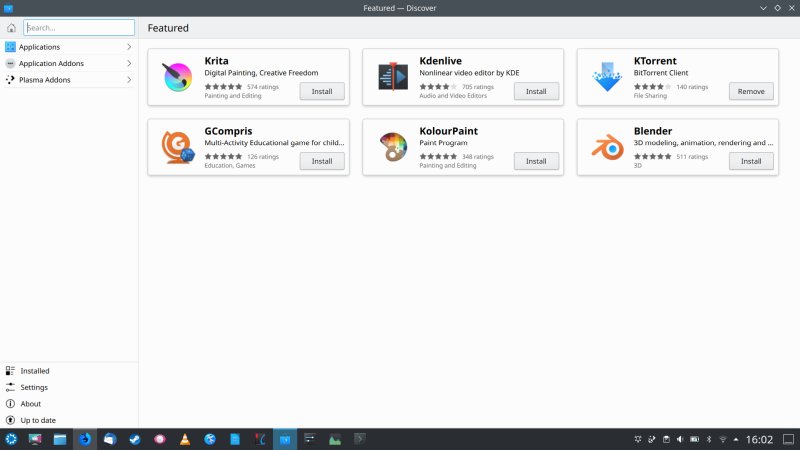
Task: Open the Krita app title
Action: [x=216, y=61]
